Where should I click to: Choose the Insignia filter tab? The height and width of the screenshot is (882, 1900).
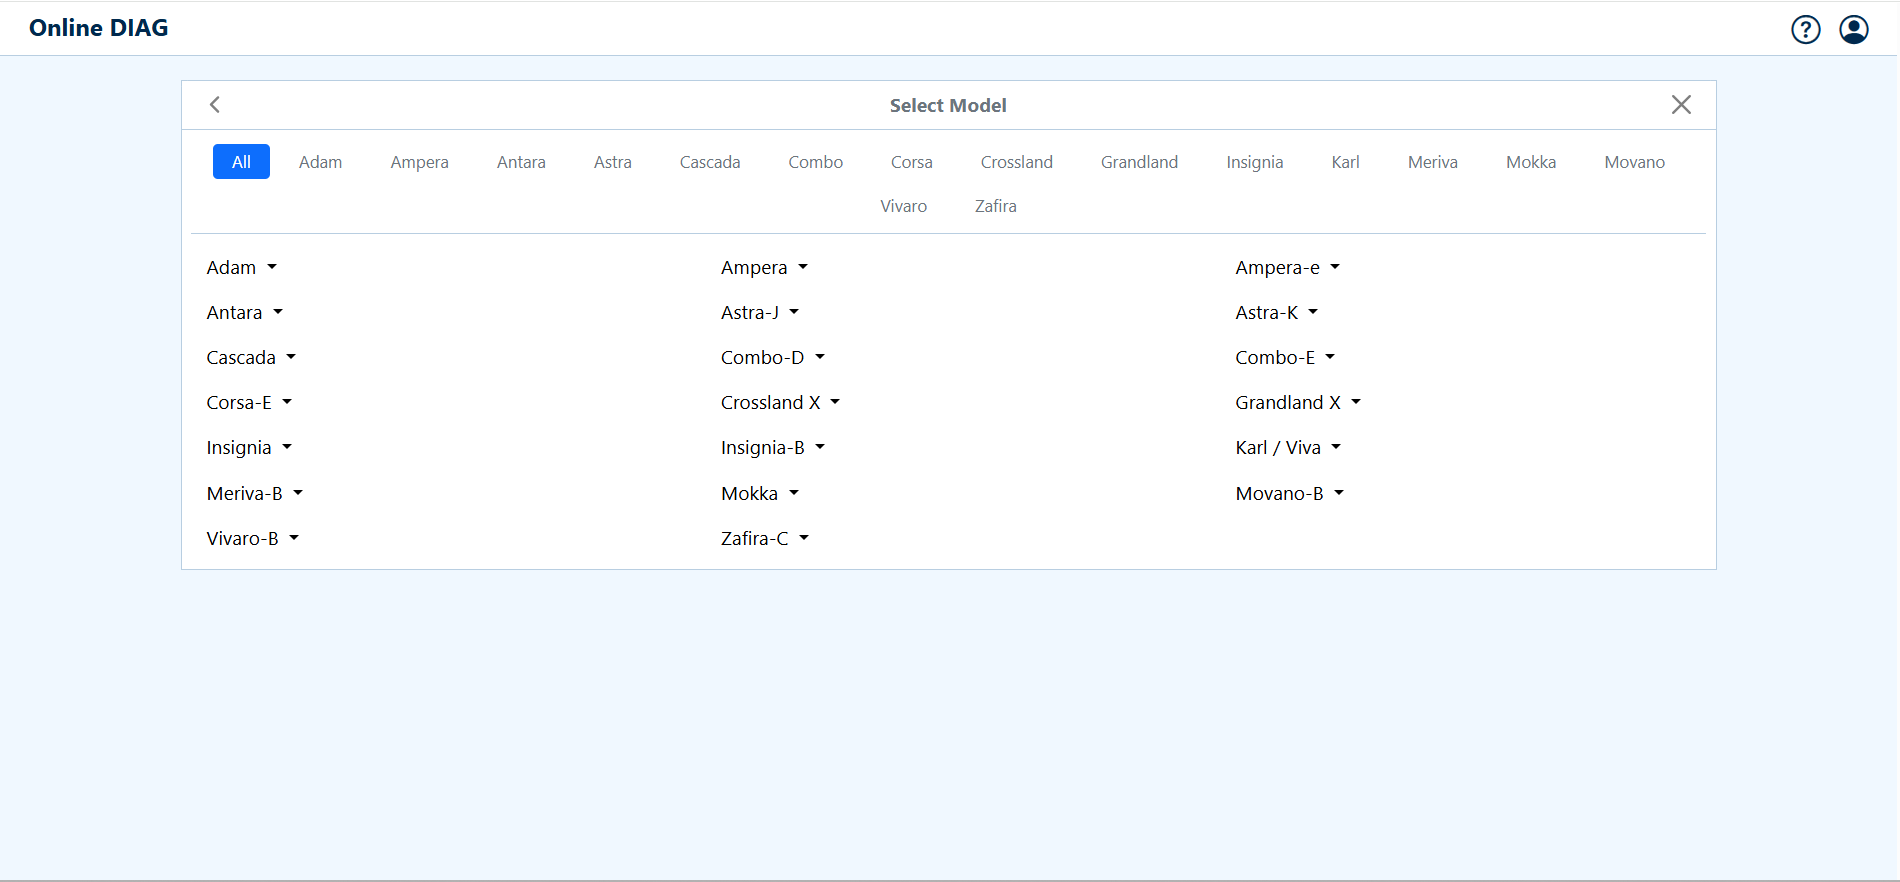click(x=1254, y=162)
